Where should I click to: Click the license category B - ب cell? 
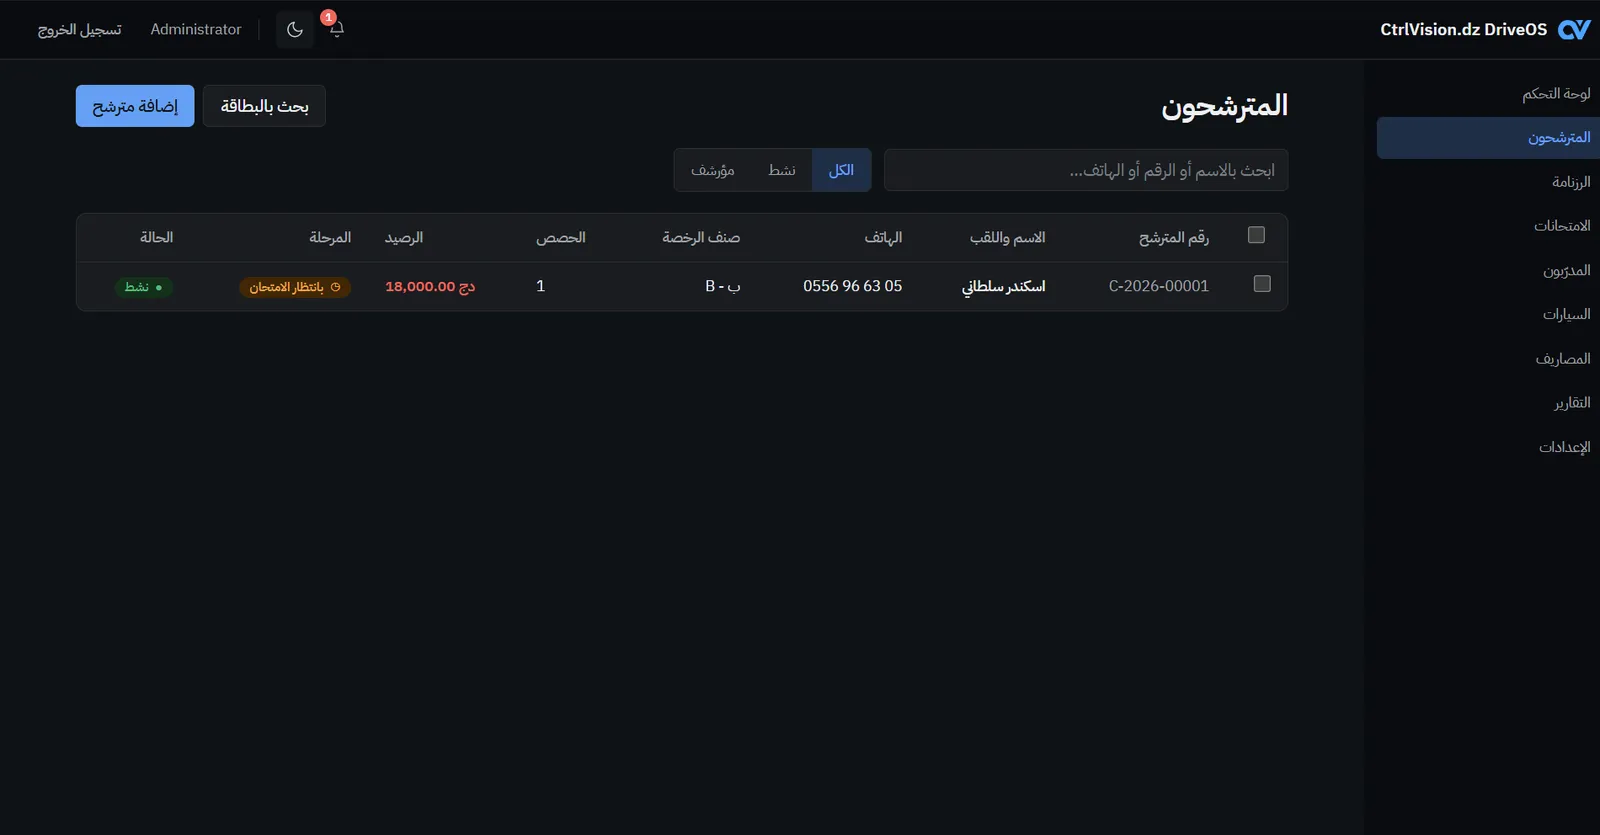point(723,286)
